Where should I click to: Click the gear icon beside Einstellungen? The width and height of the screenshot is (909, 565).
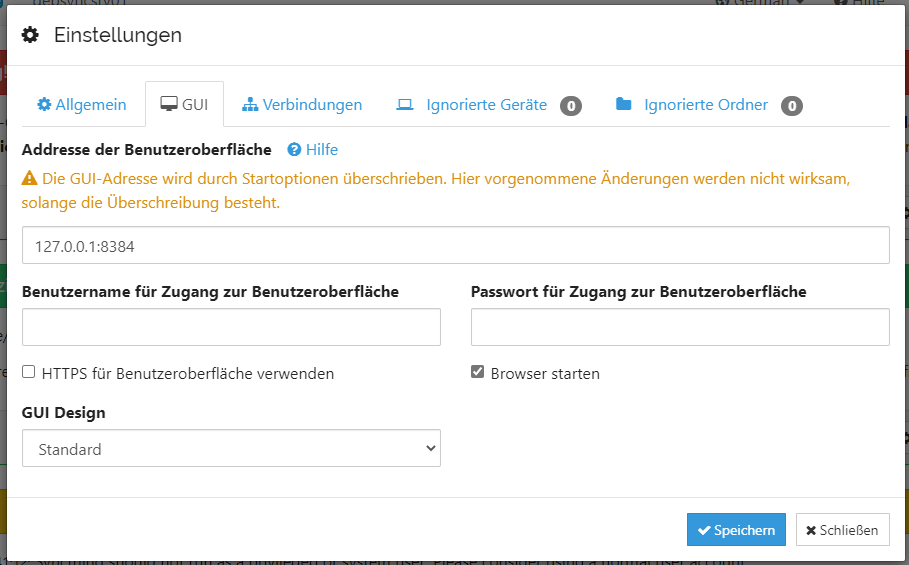(30, 35)
